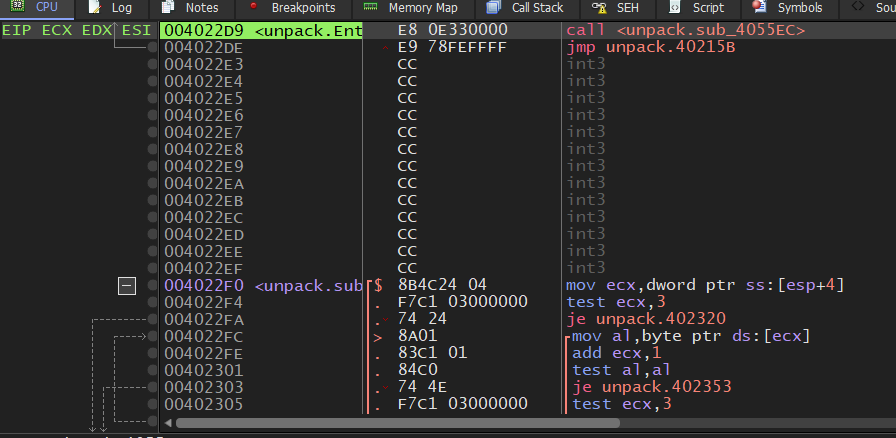Viewport: 896px width, 438px height.
Task: Click the Call Stack tab icon
Action: (493, 7)
